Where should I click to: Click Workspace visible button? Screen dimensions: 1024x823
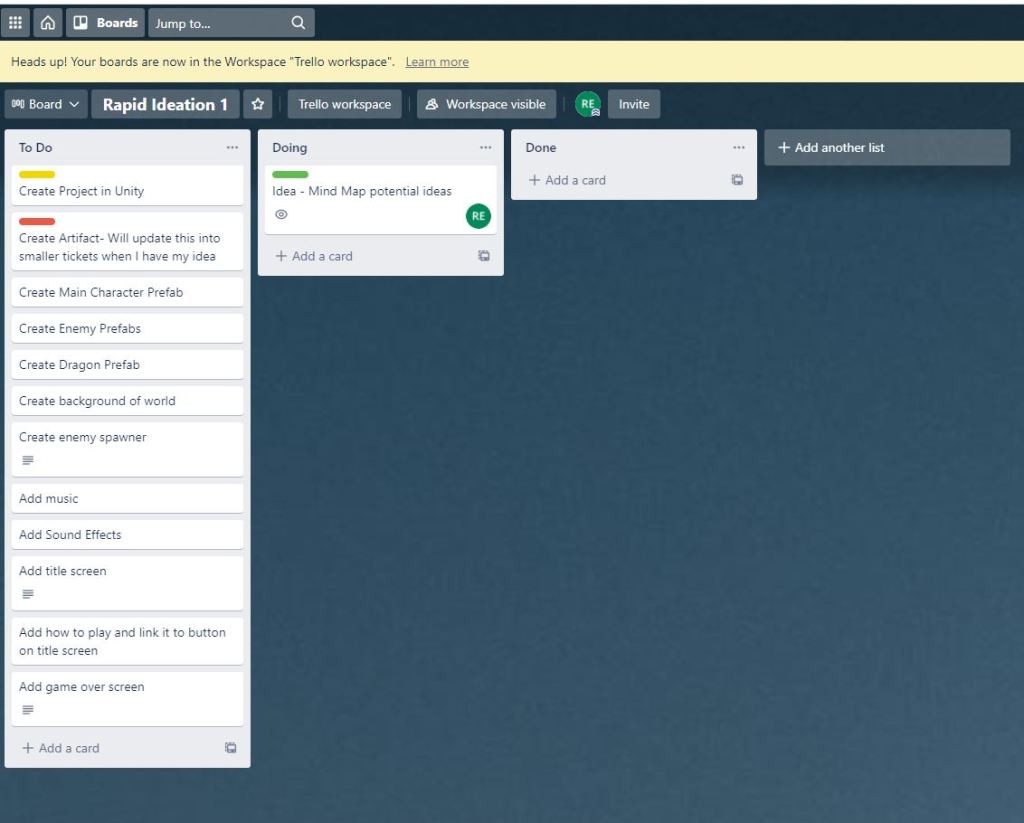(486, 104)
